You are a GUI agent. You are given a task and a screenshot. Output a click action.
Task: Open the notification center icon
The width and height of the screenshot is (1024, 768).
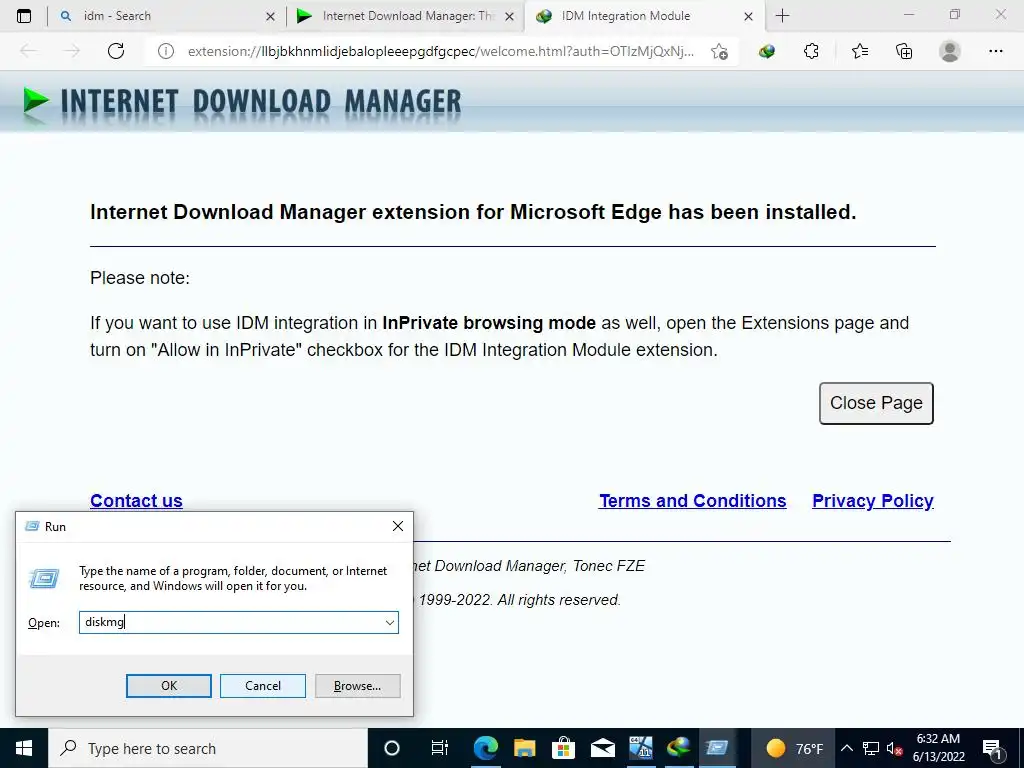click(992, 748)
